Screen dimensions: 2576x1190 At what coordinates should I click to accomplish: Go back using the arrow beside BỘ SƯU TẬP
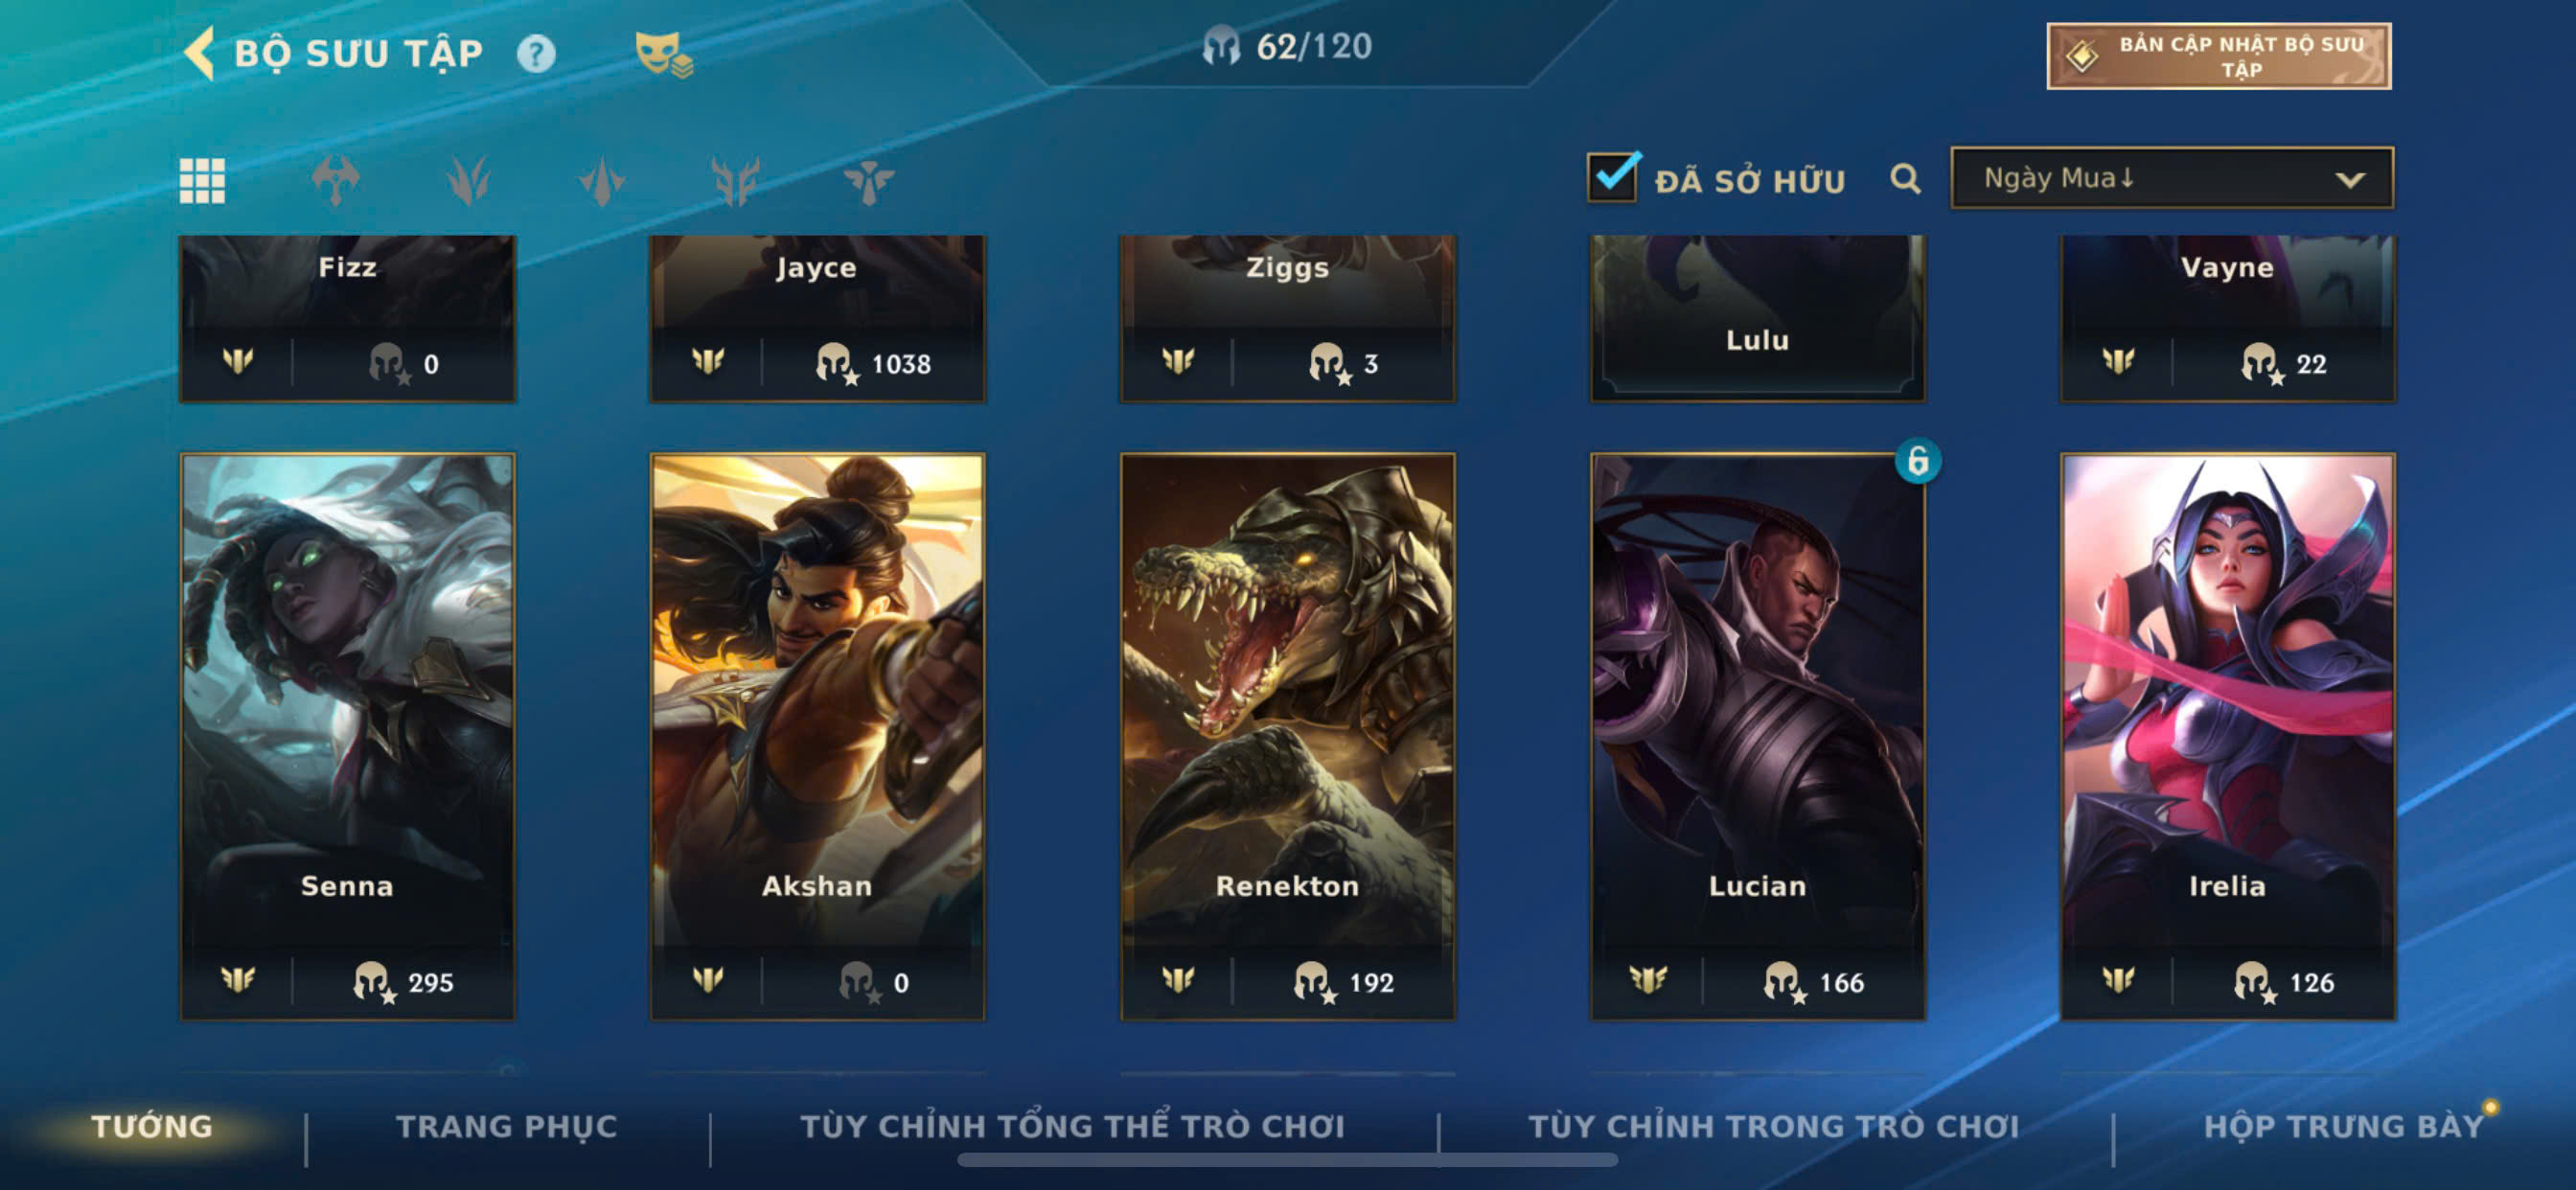tap(200, 53)
